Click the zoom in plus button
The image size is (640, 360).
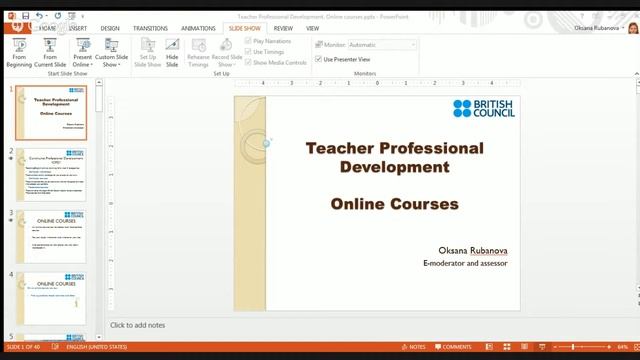tap(609, 347)
